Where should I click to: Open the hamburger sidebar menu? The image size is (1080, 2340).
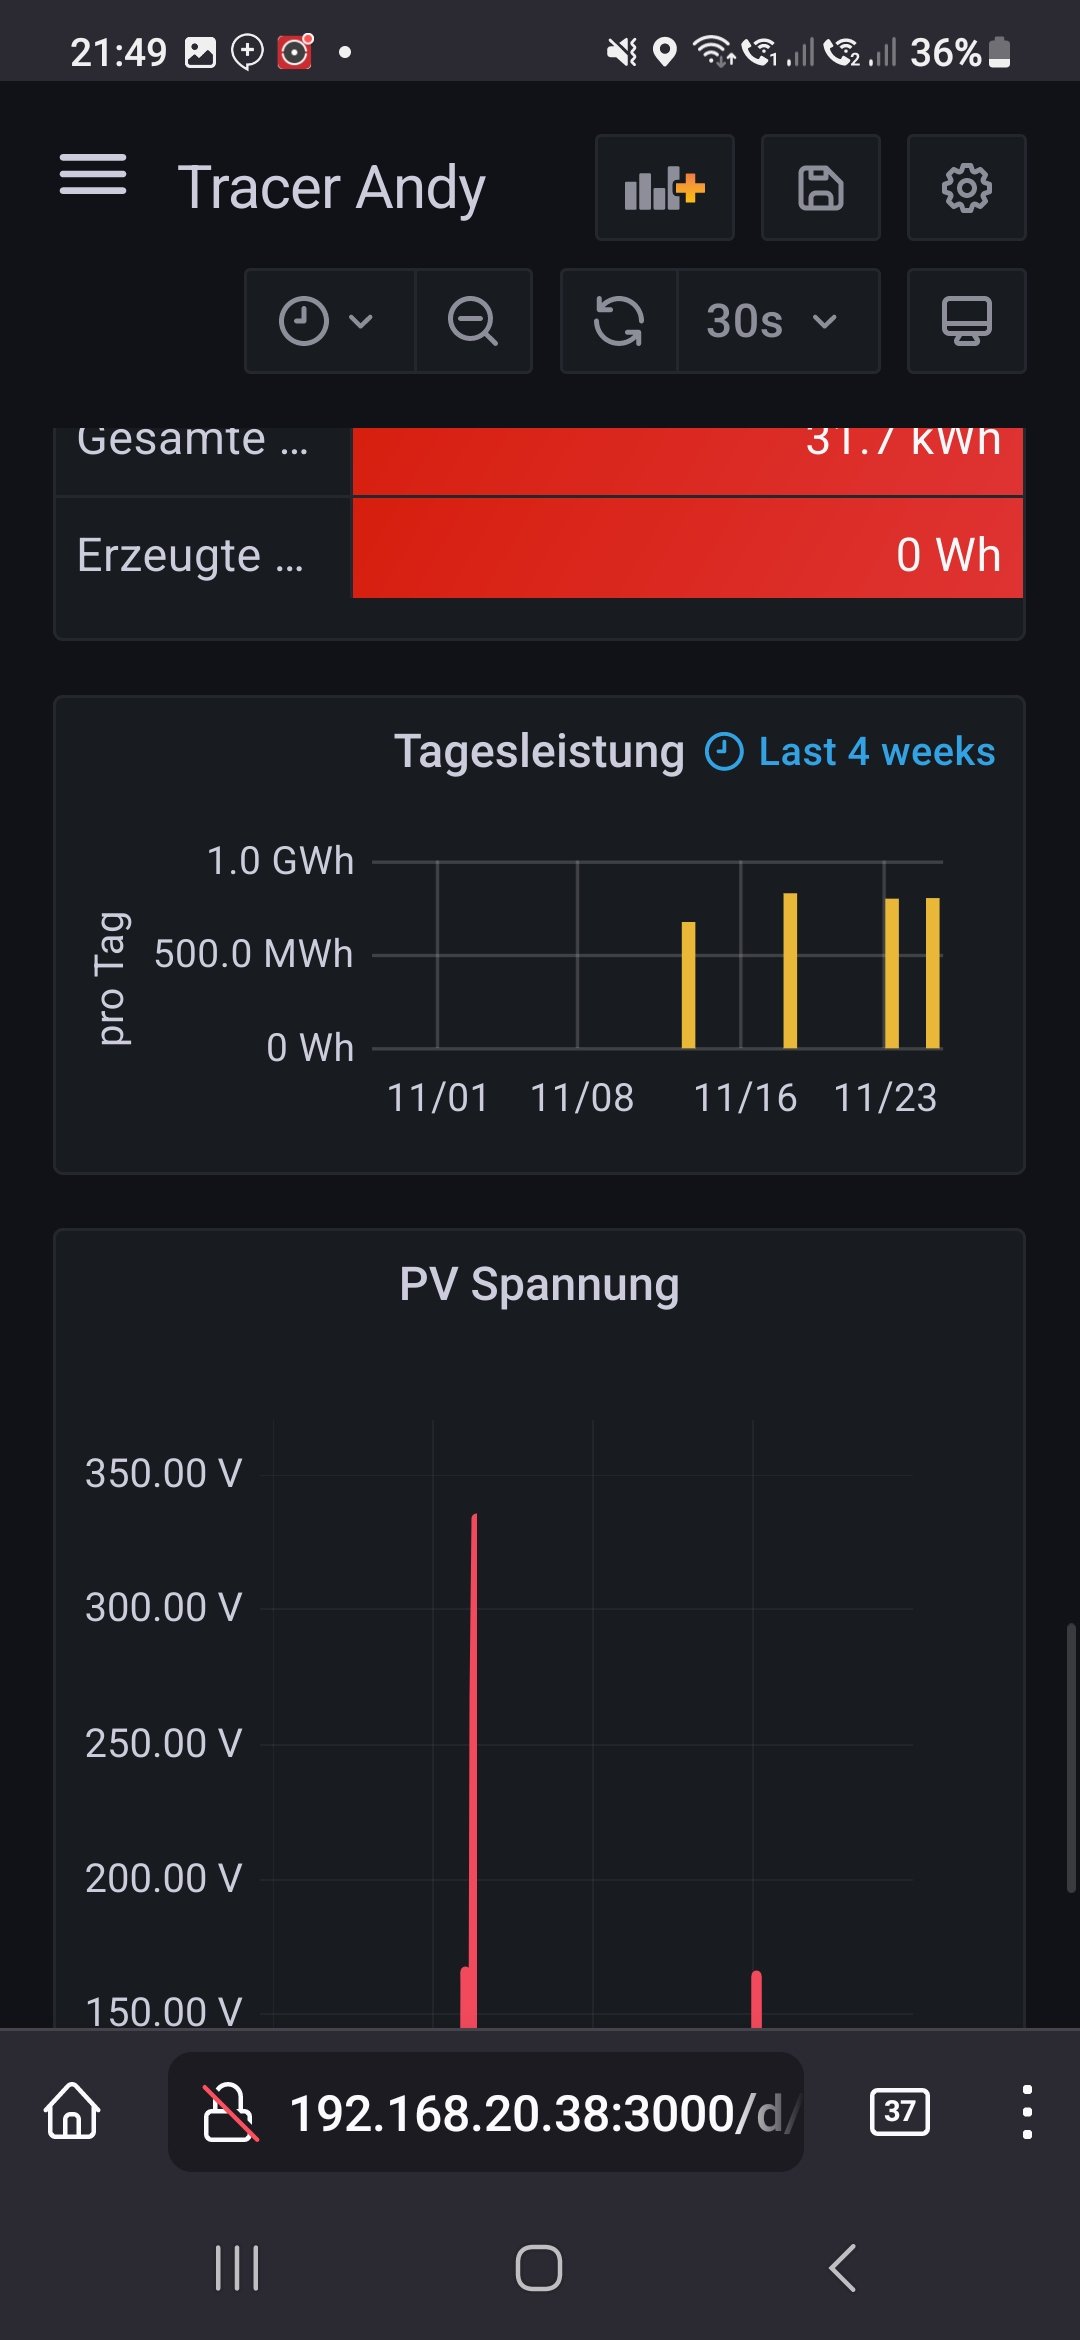[x=93, y=176]
